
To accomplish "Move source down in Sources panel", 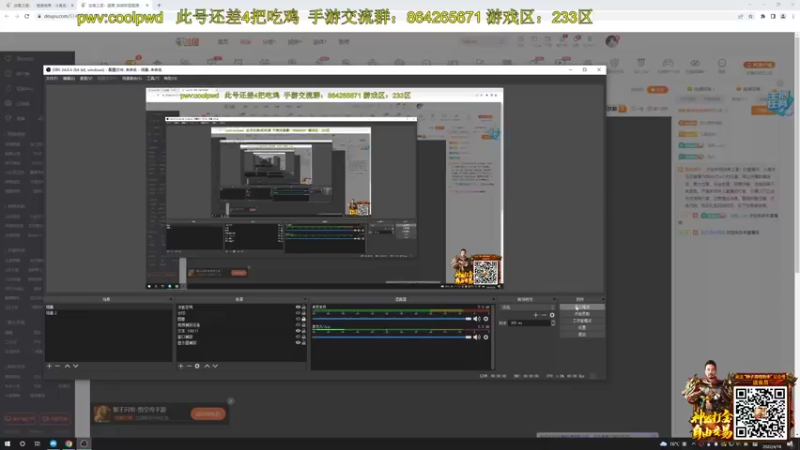I will [215, 366].
